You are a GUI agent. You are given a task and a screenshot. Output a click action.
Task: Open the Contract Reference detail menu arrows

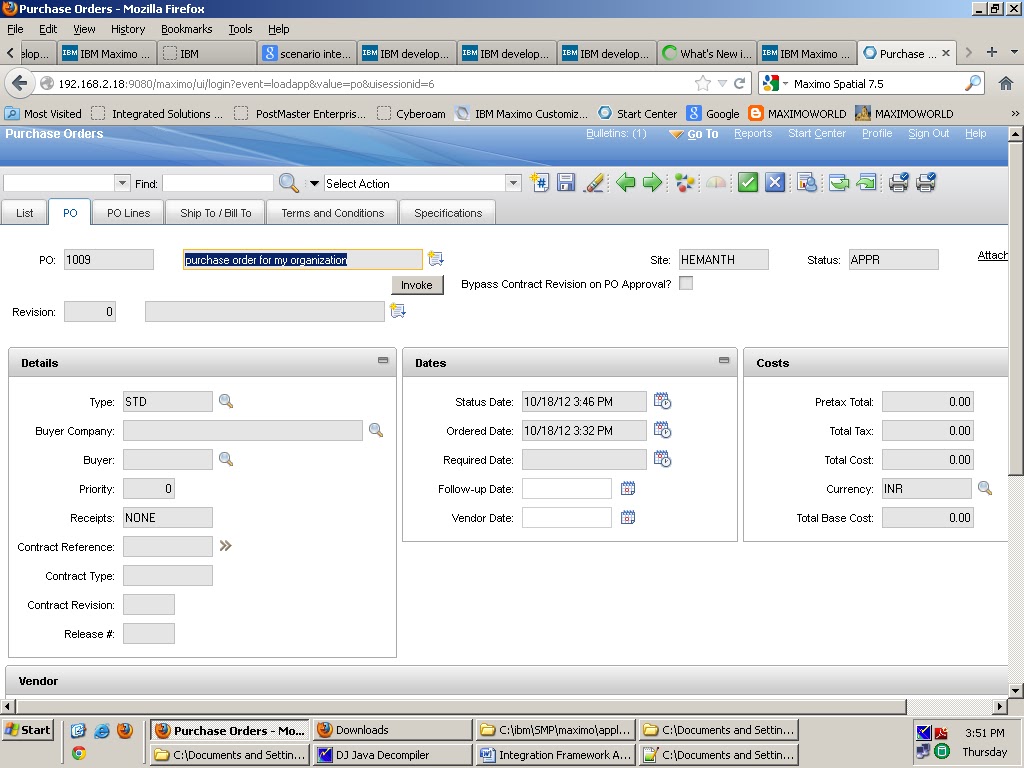pyautogui.click(x=226, y=546)
